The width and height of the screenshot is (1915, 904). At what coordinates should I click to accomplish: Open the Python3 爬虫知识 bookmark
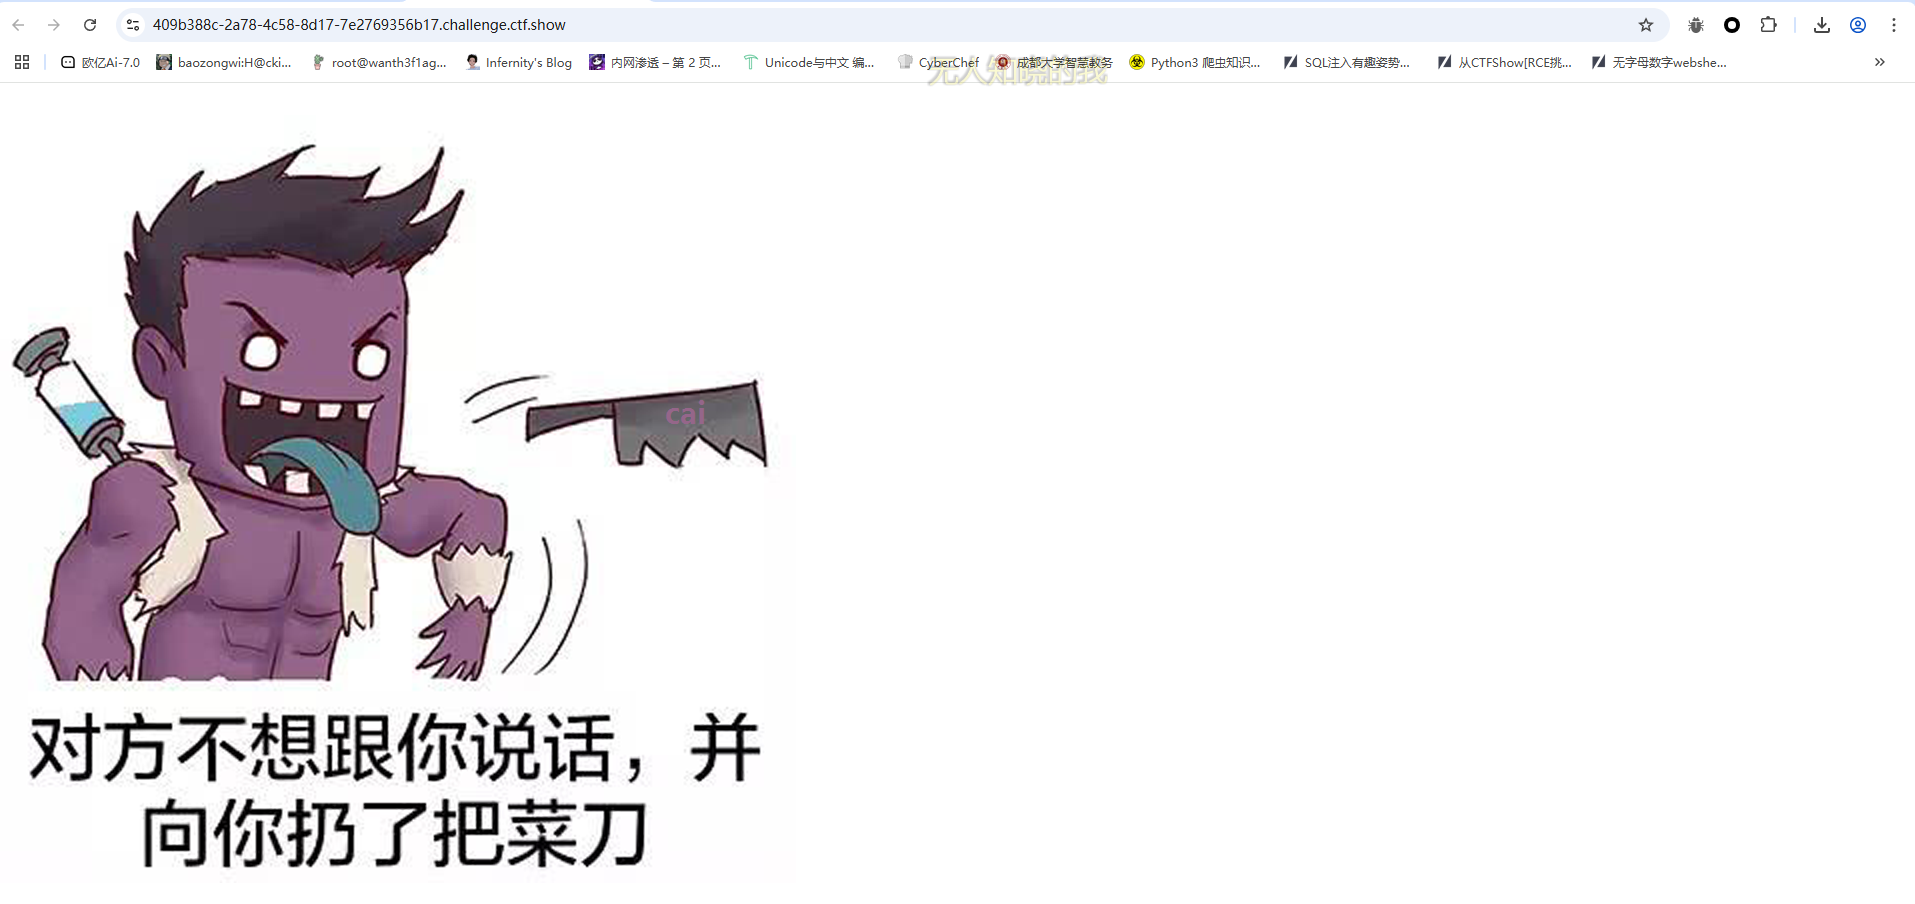click(x=1195, y=62)
